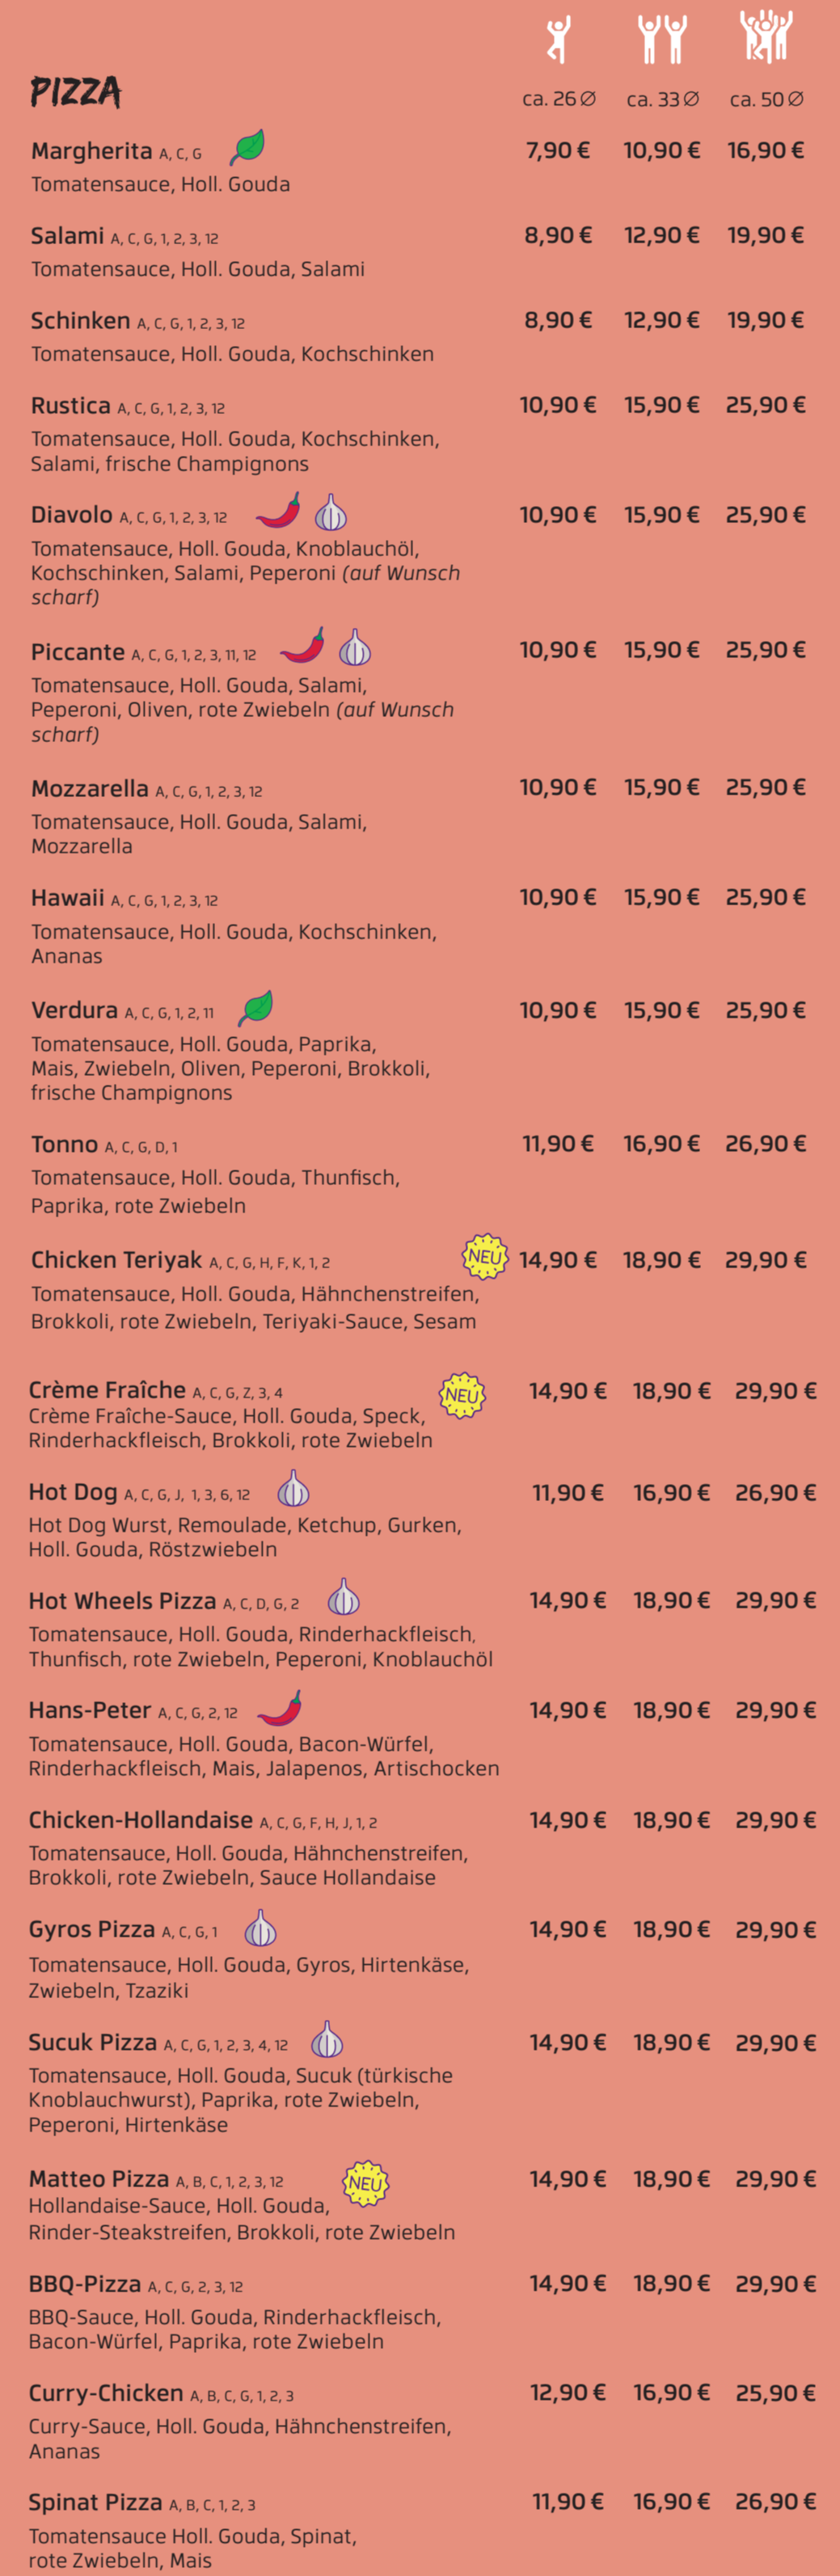This screenshot has width=840, height=2576.
Task: Open the Tonno pizza title
Action: [64, 1144]
